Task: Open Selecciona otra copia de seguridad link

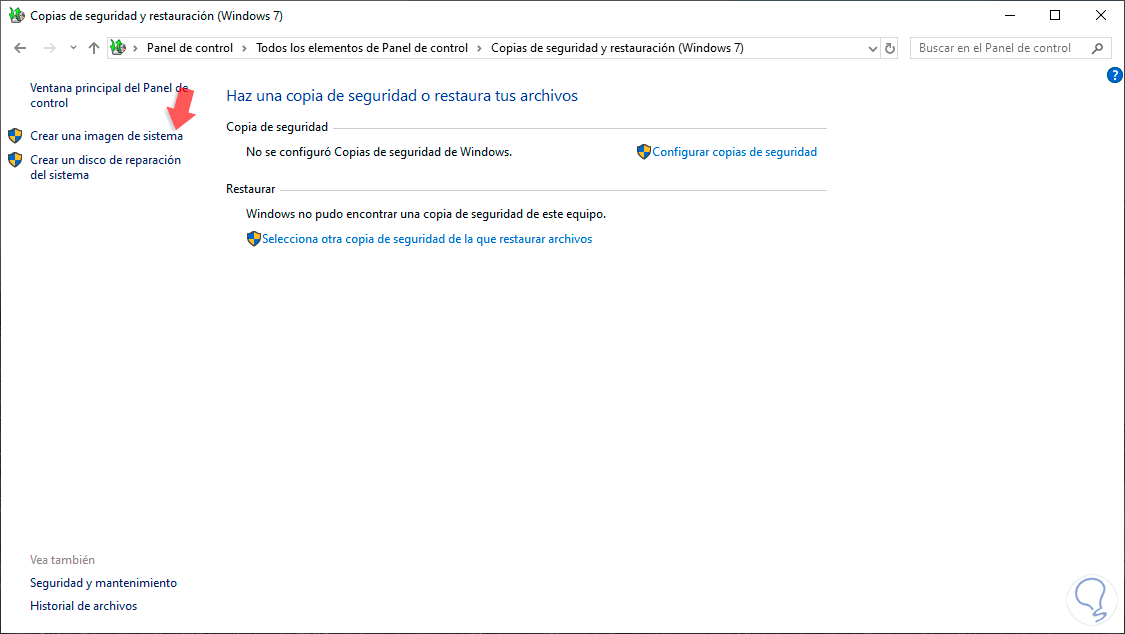Action: click(427, 239)
